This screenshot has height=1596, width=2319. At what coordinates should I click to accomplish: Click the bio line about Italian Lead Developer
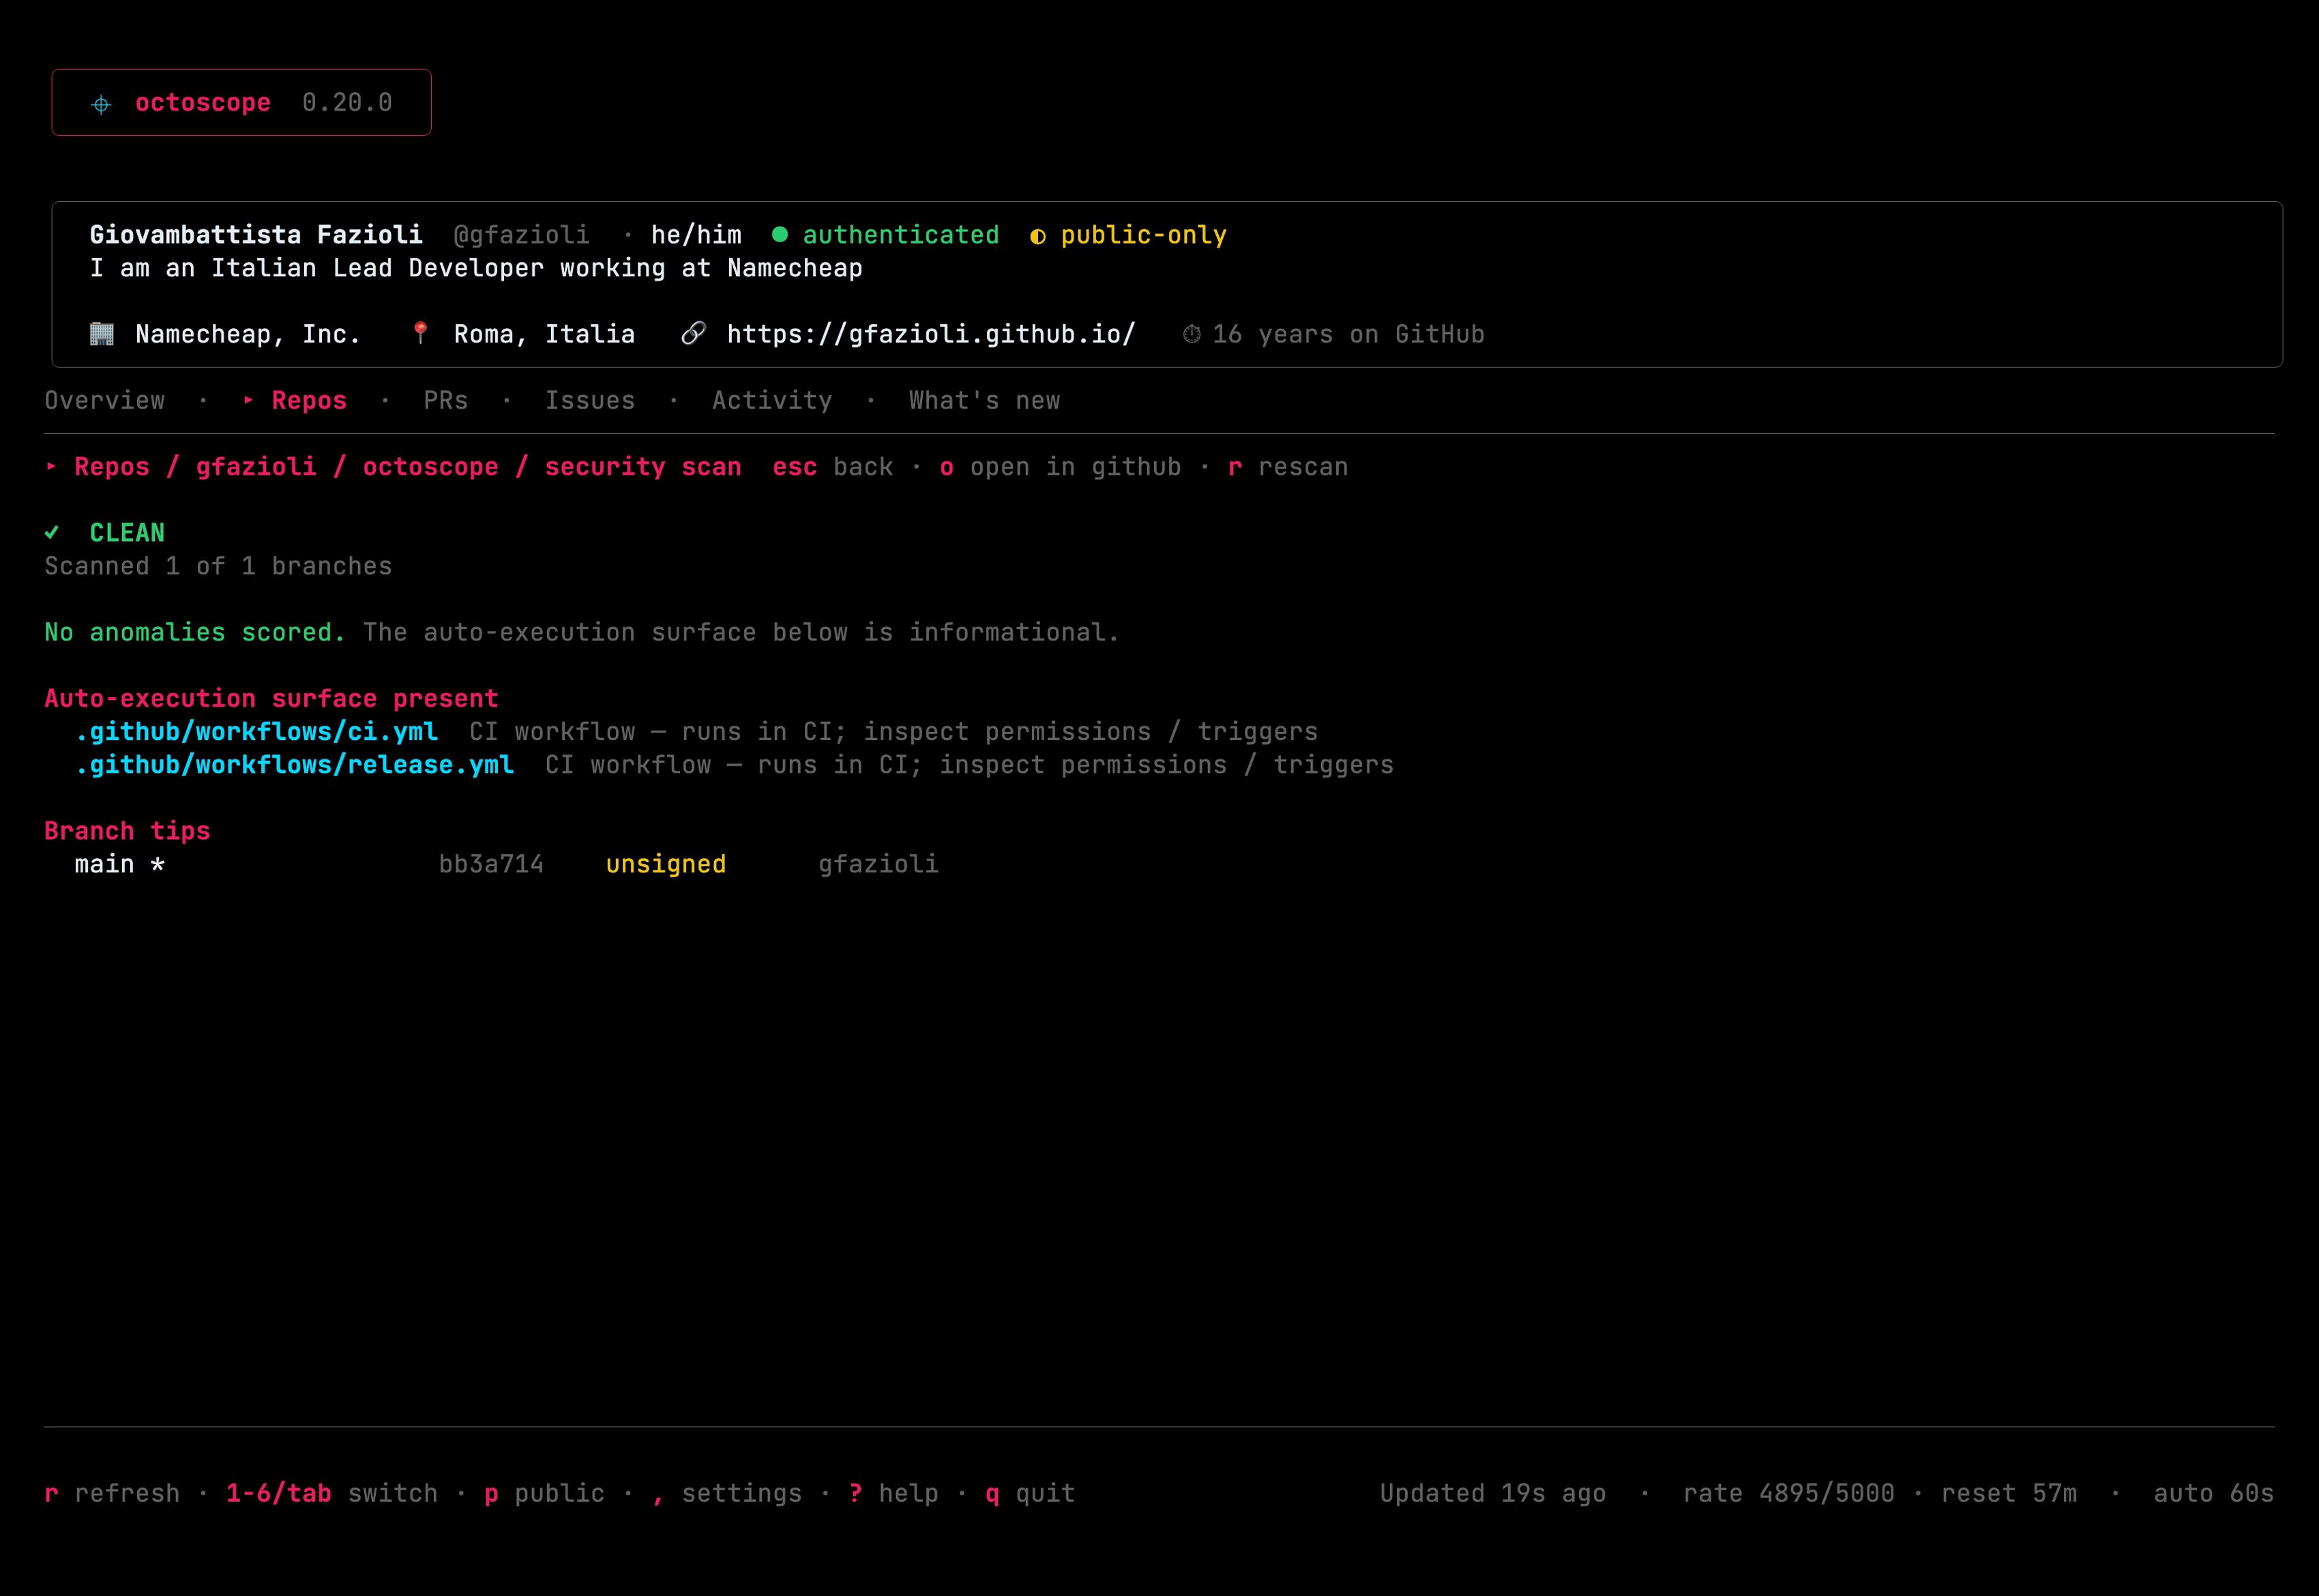pos(476,268)
